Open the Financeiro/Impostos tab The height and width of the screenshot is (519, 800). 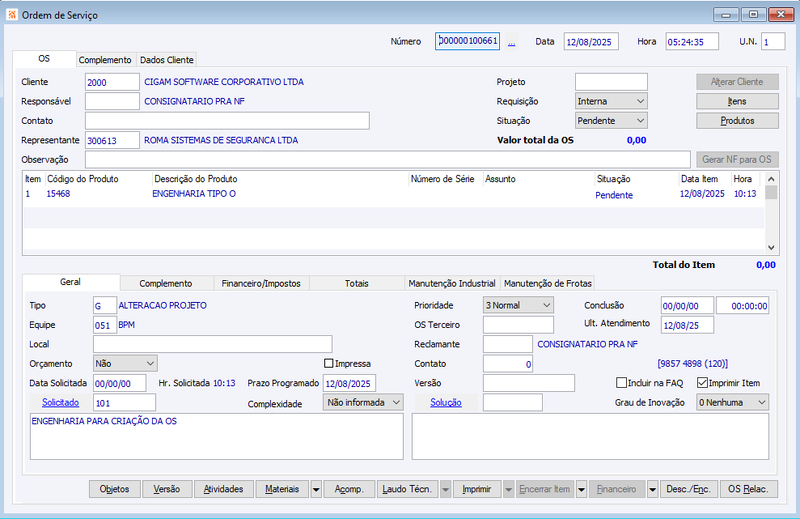(x=261, y=283)
